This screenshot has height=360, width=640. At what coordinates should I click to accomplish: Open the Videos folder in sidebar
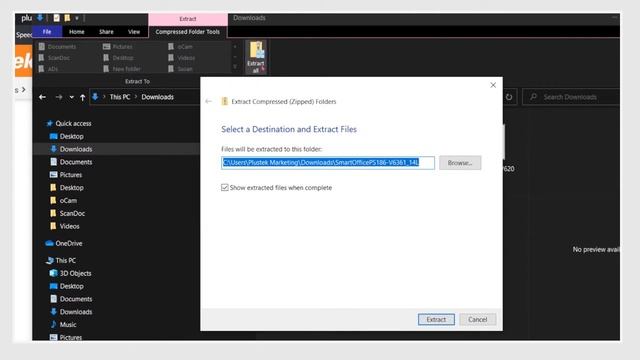tap(69, 226)
